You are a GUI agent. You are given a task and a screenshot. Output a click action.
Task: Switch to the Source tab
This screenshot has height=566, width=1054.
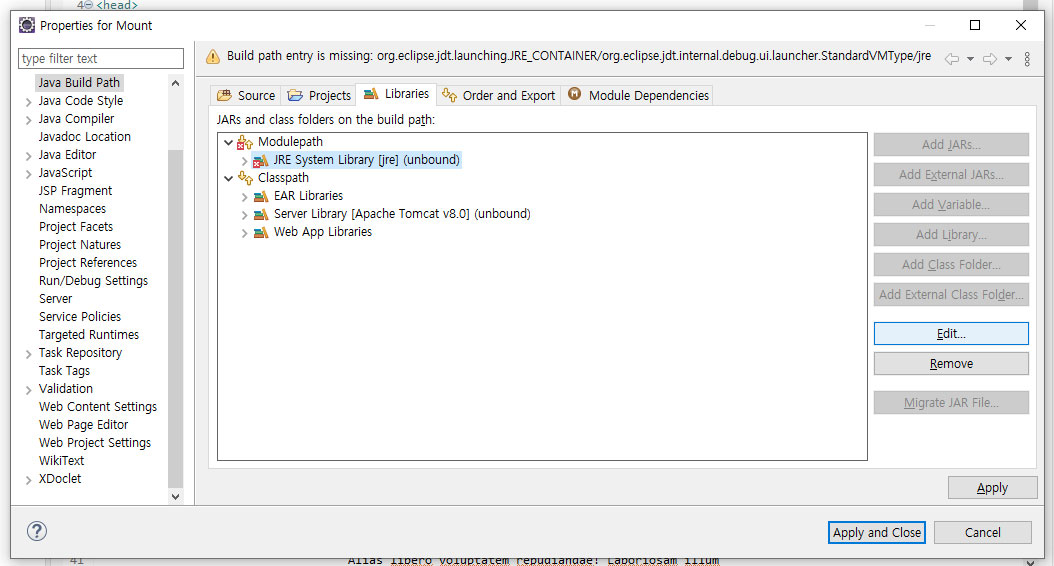click(246, 95)
